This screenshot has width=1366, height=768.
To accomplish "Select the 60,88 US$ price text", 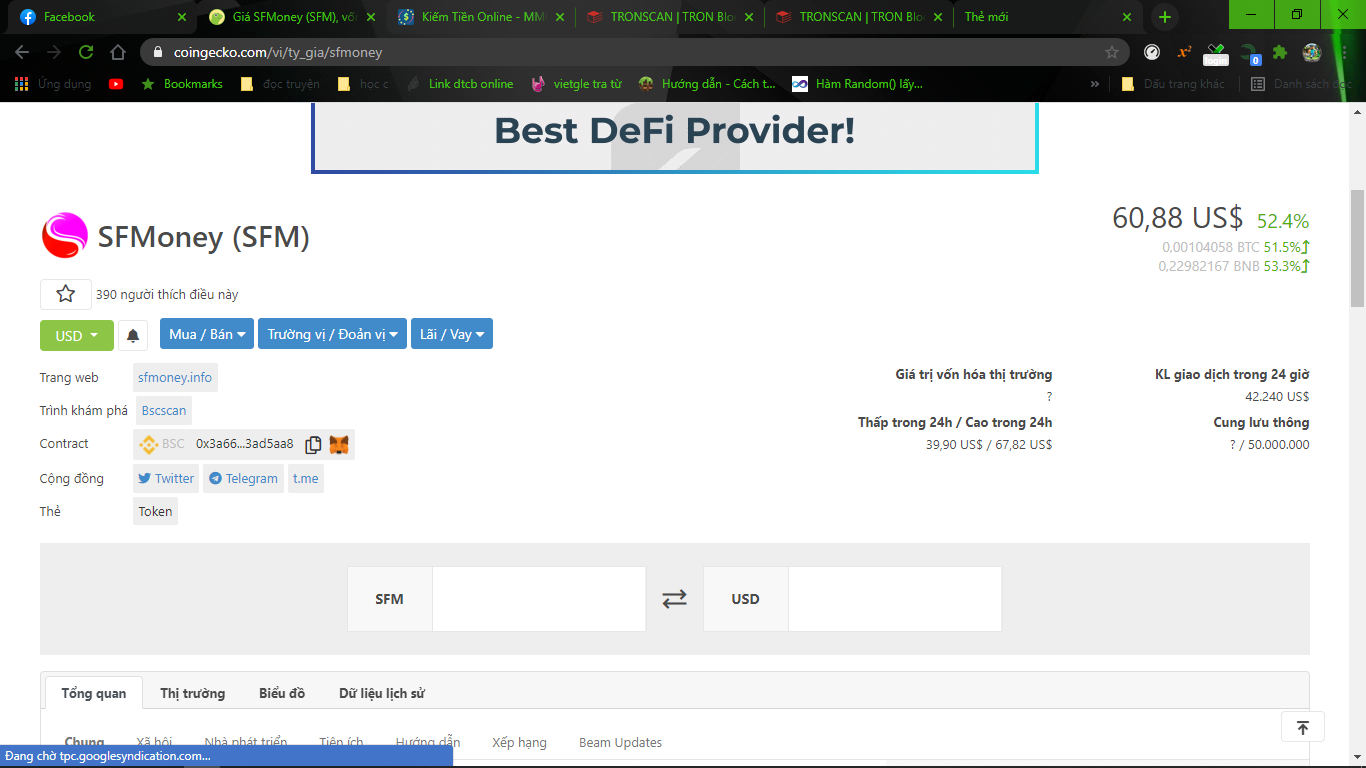I will point(1178,217).
